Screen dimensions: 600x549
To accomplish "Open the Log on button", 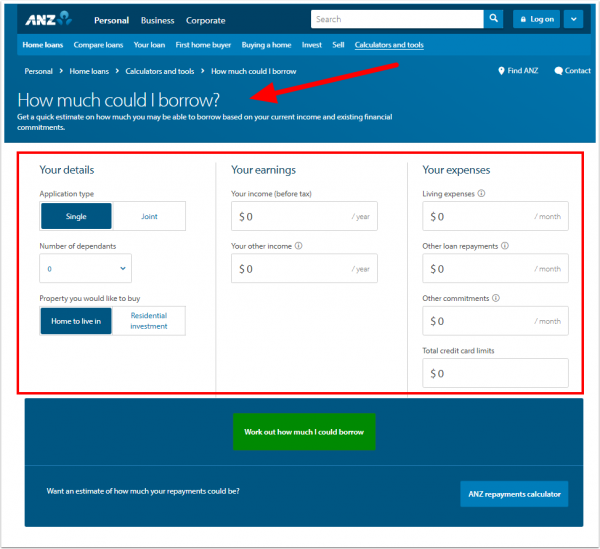I will coord(536,19).
